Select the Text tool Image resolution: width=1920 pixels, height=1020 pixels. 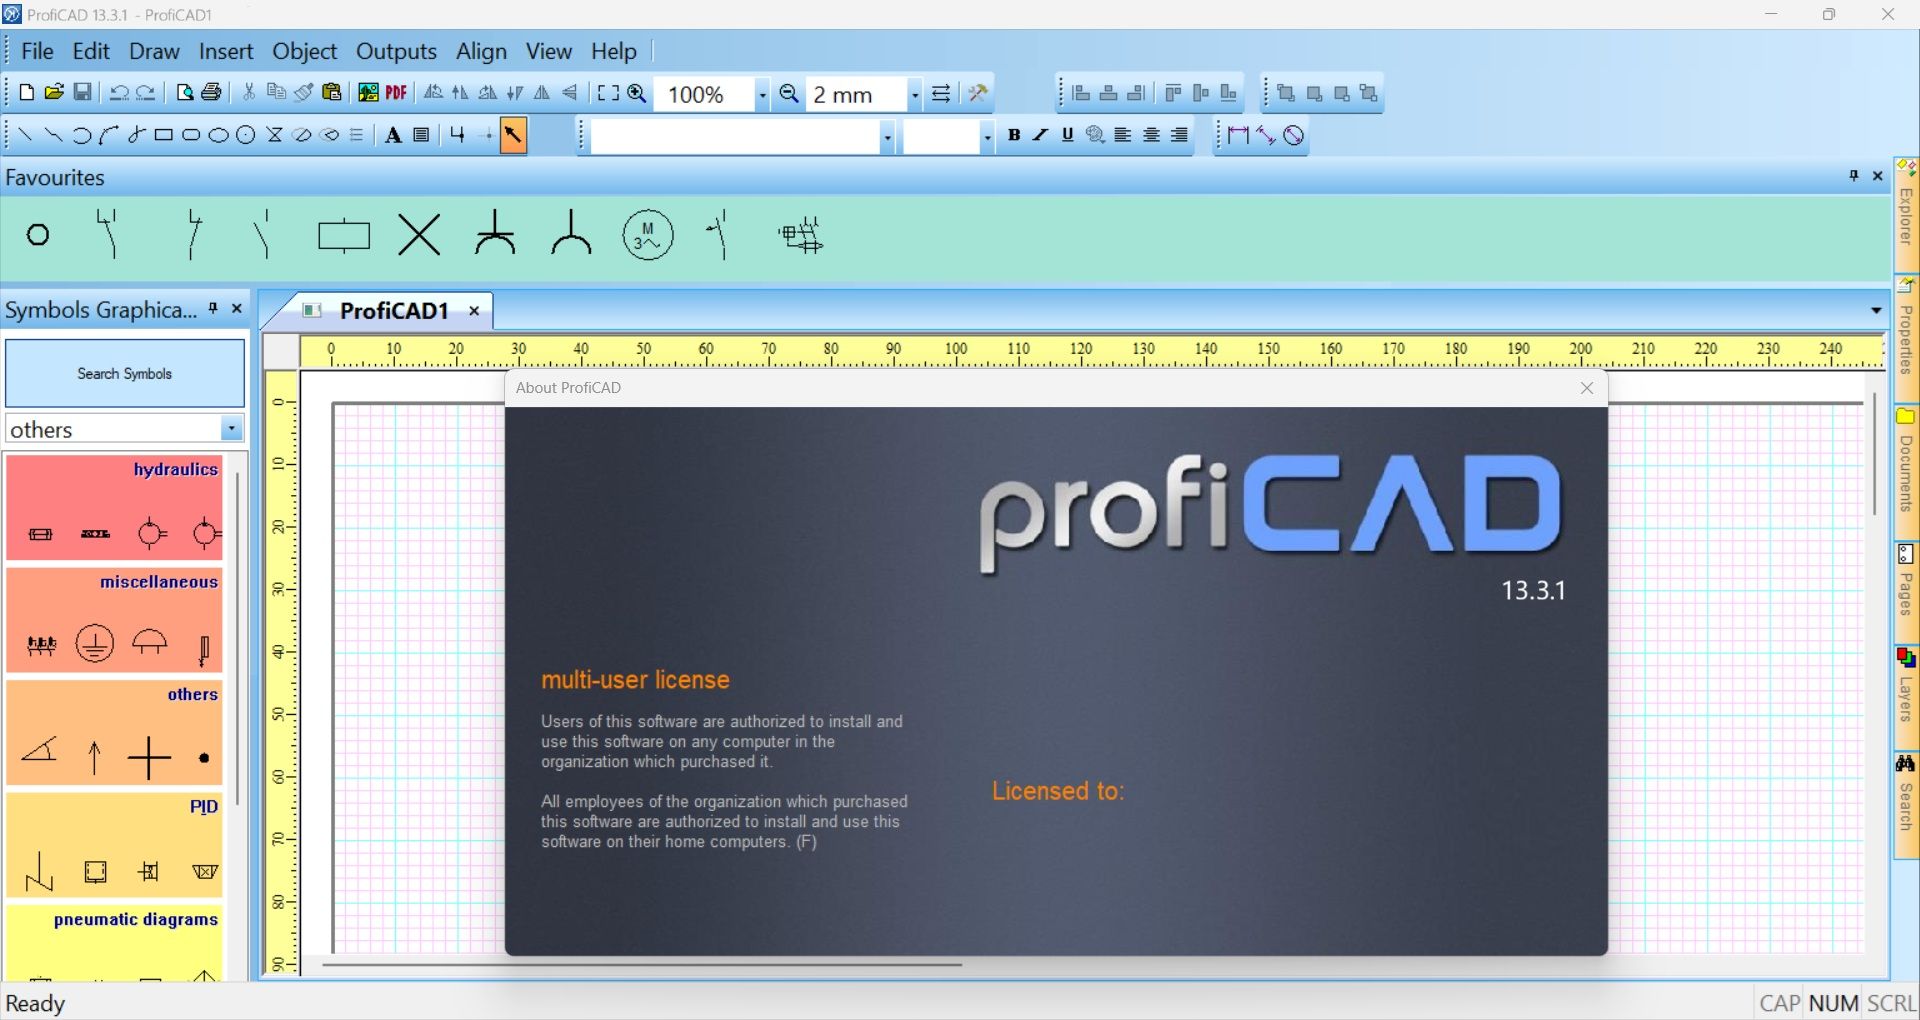391,135
